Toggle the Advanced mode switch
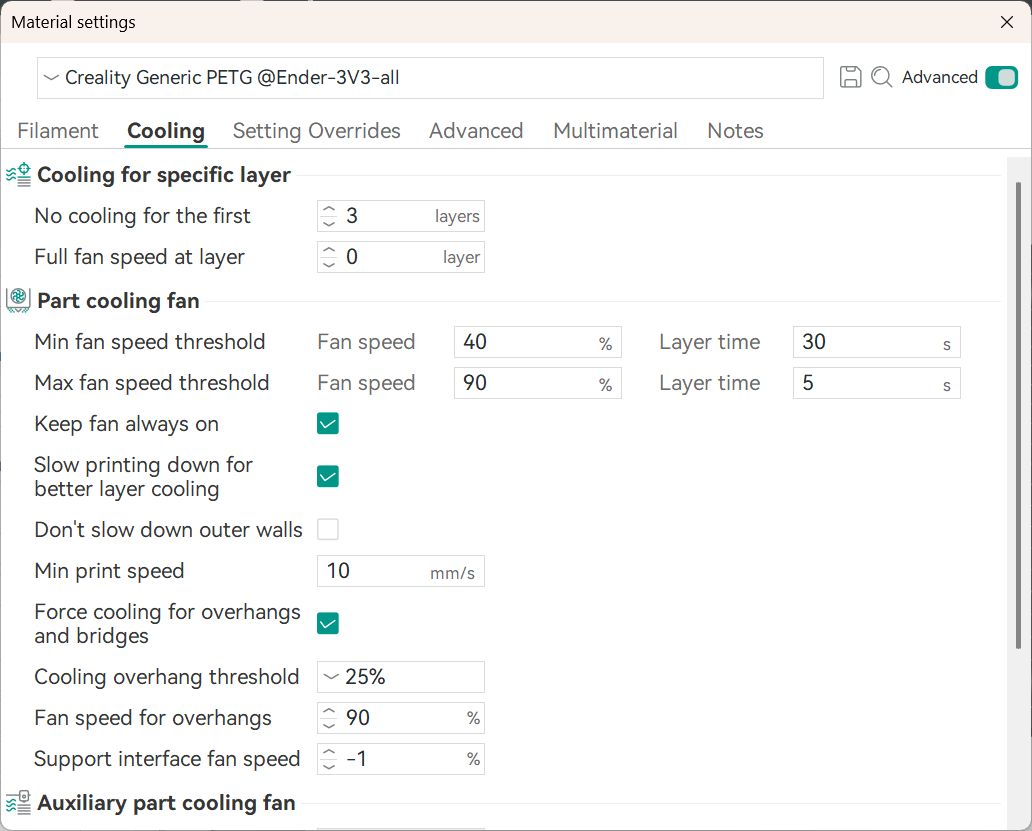The width and height of the screenshot is (1032, 831). tap(1001, 78)
